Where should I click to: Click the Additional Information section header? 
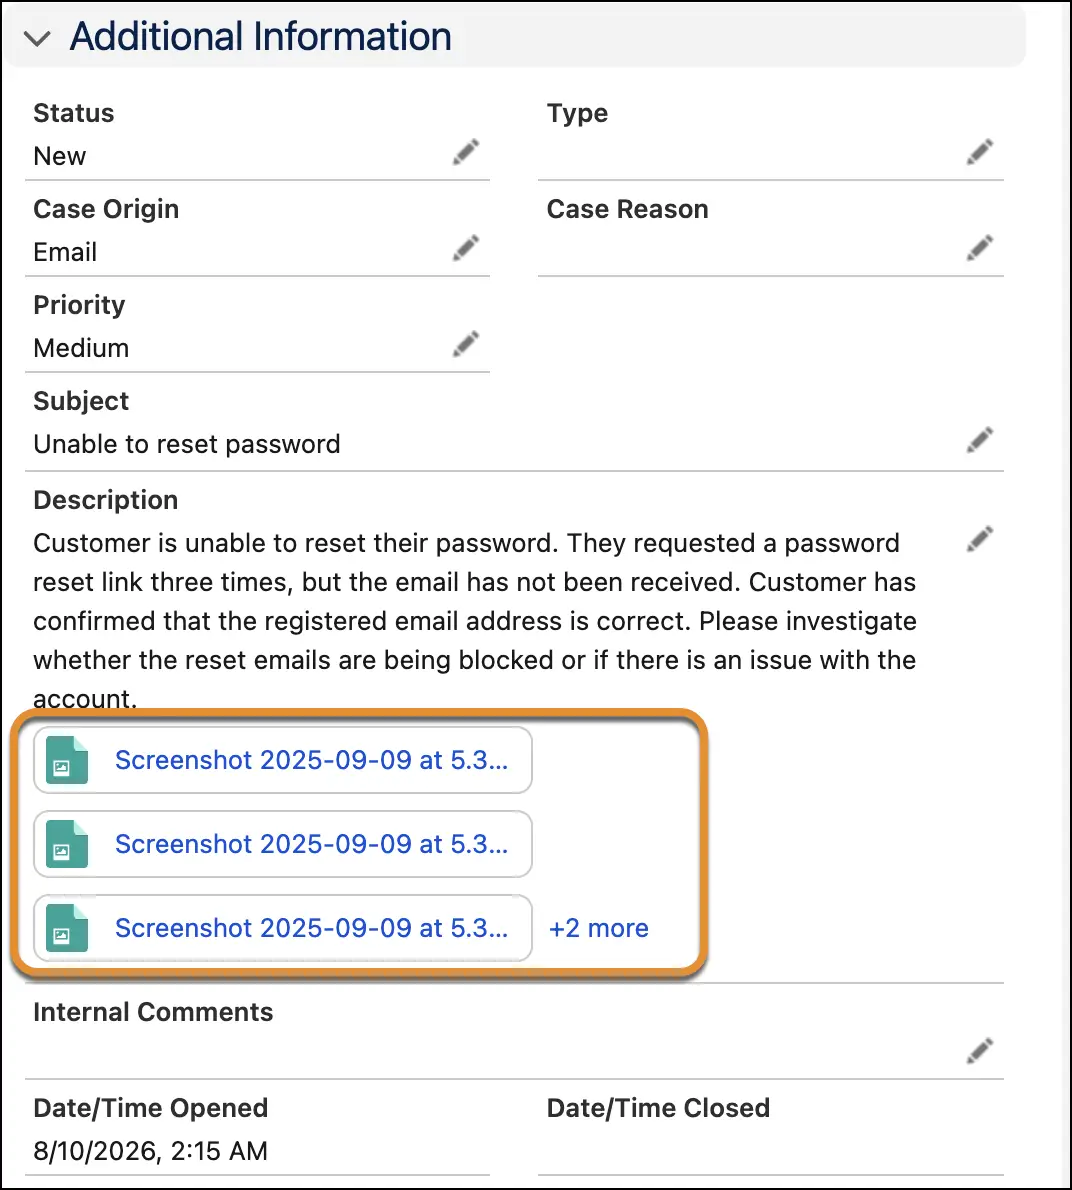click(260, 36)
